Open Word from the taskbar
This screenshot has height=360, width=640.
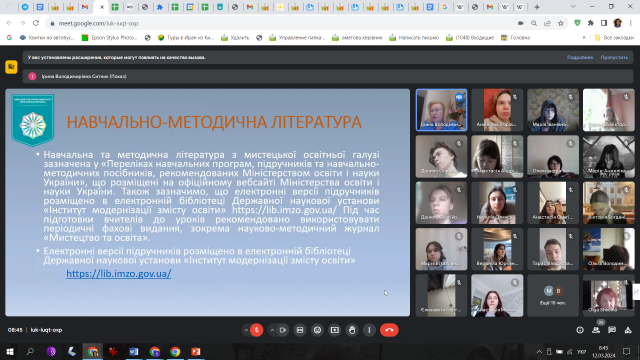134,351
